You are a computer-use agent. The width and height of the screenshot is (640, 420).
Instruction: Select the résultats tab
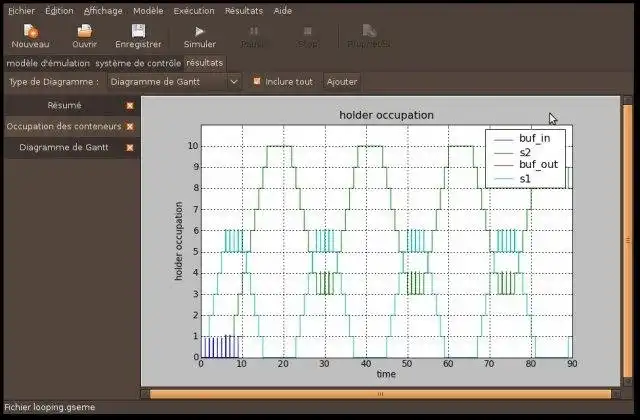[204, 63]
